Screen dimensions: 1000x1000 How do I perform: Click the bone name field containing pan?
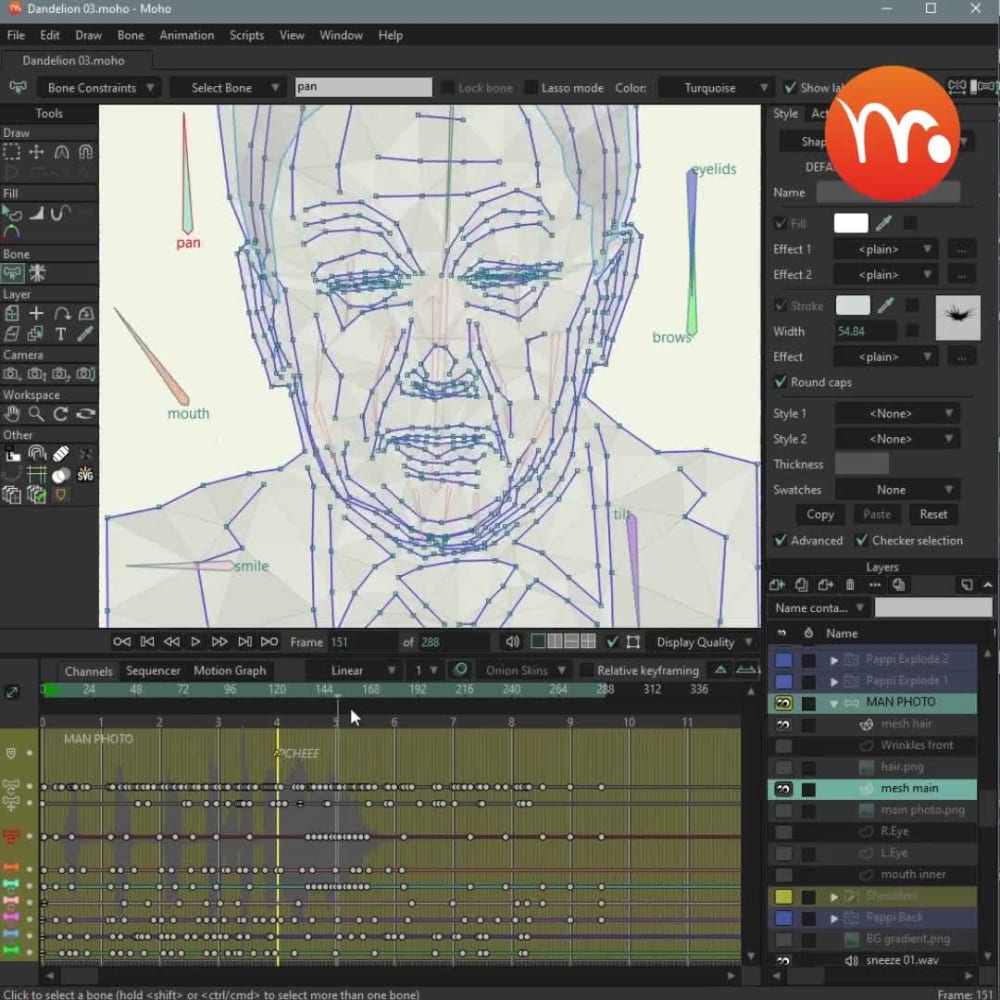click(x=364, y=87)
